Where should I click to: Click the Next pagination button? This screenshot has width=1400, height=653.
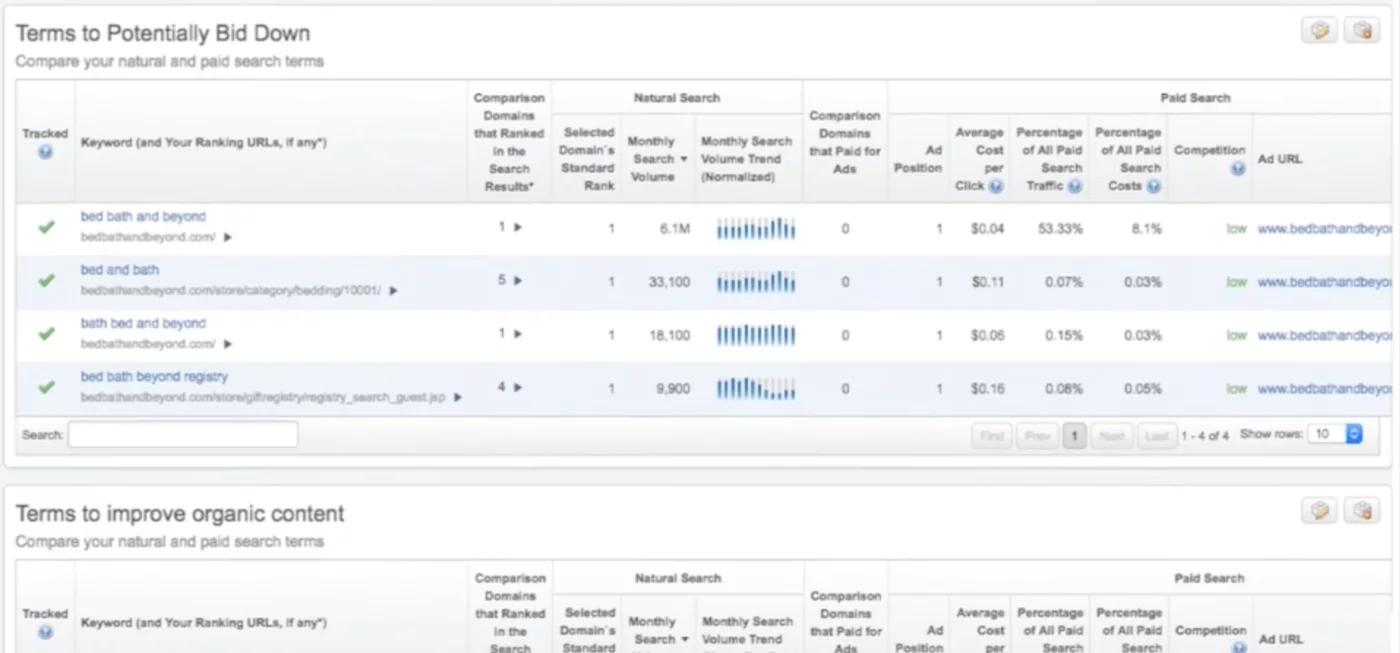point(1112,436)
